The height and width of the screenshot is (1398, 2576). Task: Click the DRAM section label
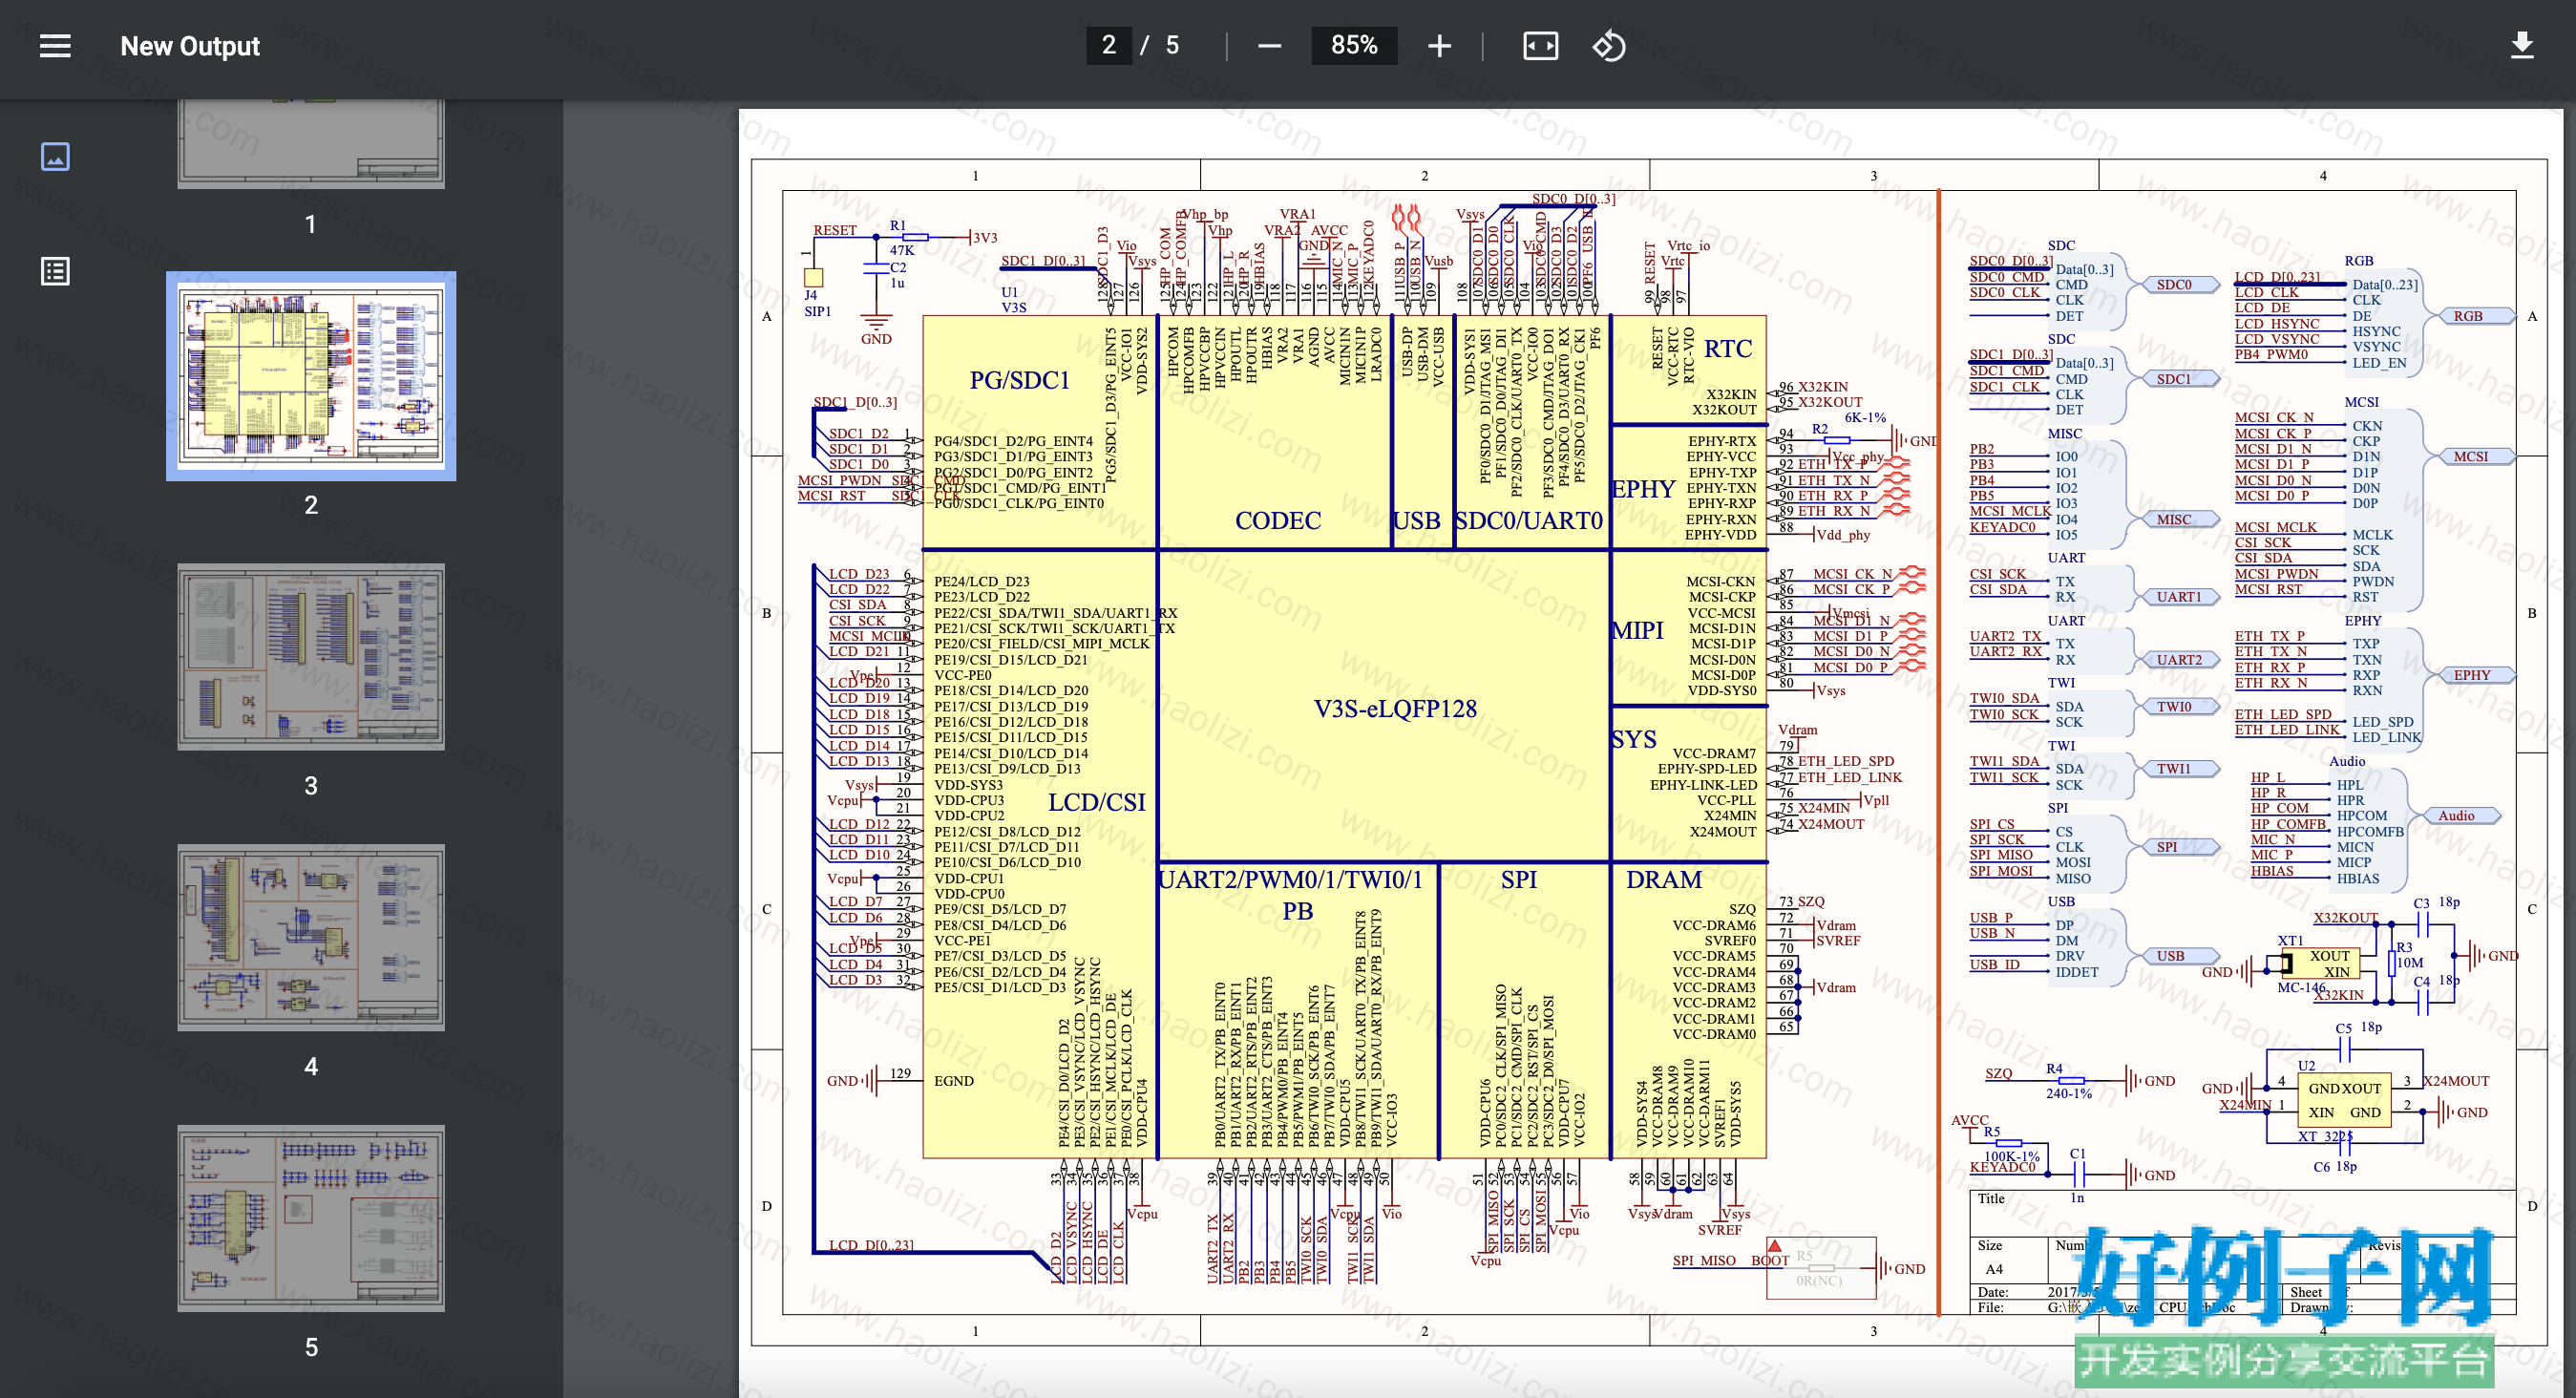1663,880
